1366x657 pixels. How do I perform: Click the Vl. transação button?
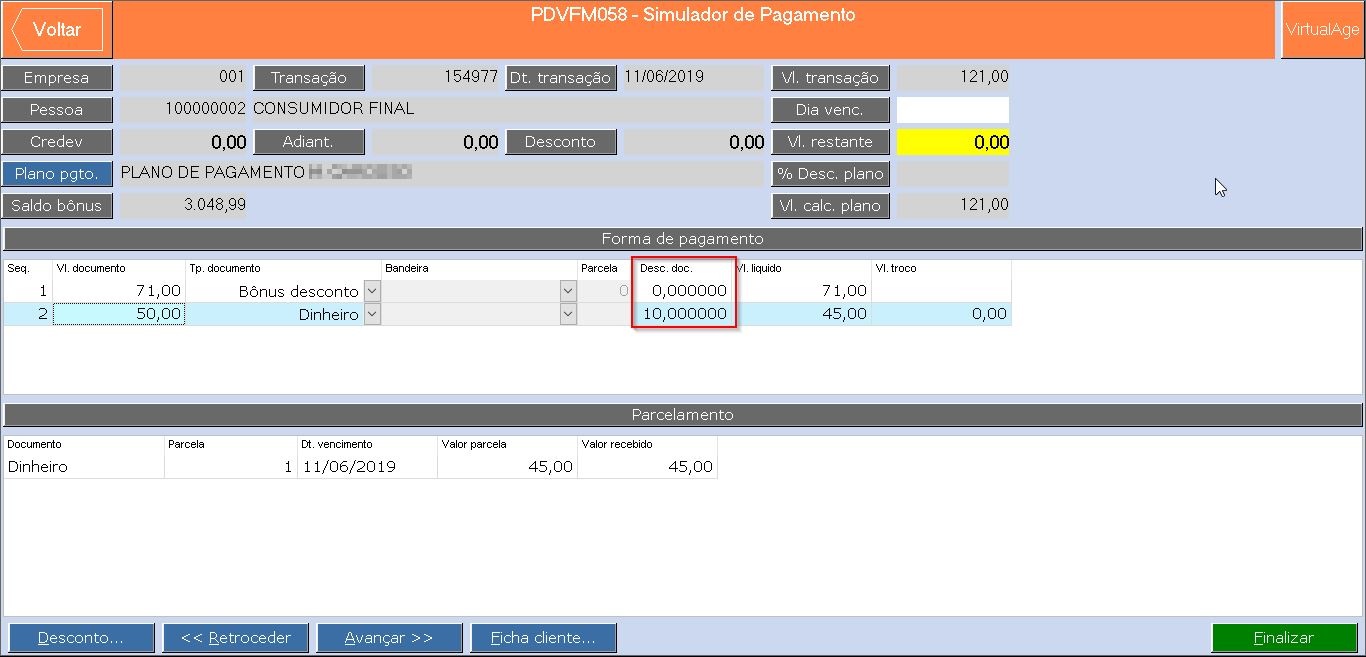coord(830,78)
